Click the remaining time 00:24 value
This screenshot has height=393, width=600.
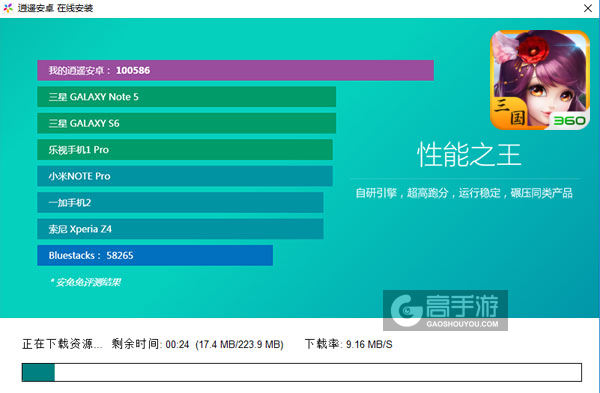[x=178, y=344]
